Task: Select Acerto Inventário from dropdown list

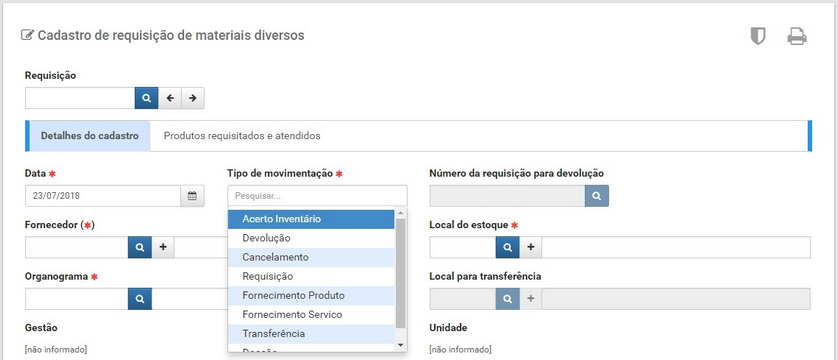Action: pos(311,219)
